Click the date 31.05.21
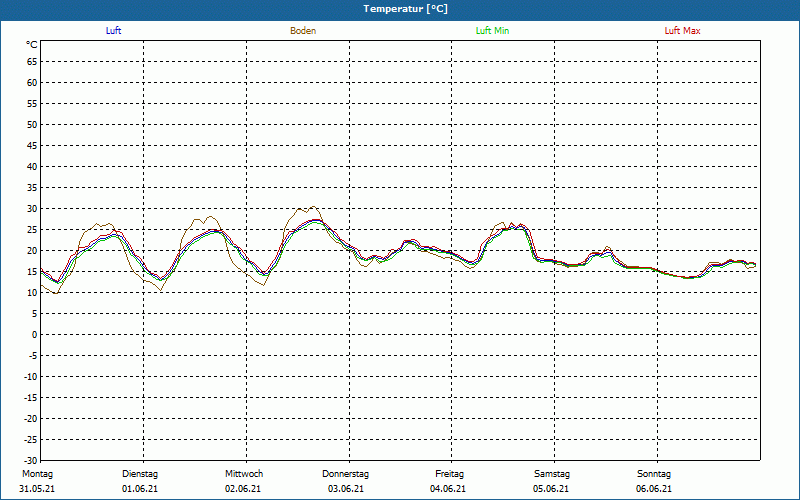 pyautogui.click(x=37, y=489)
